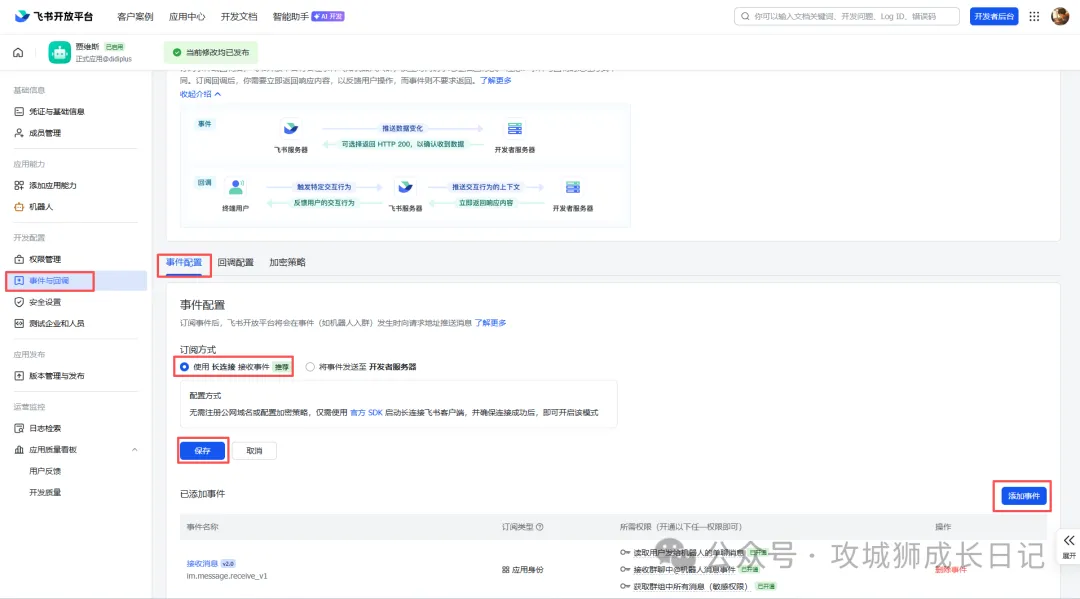Image resolution: width=1080 pixels, height=599 pixels.
Task: Open the apps grid icon at top right
Action: click(x=1034, y=17)
